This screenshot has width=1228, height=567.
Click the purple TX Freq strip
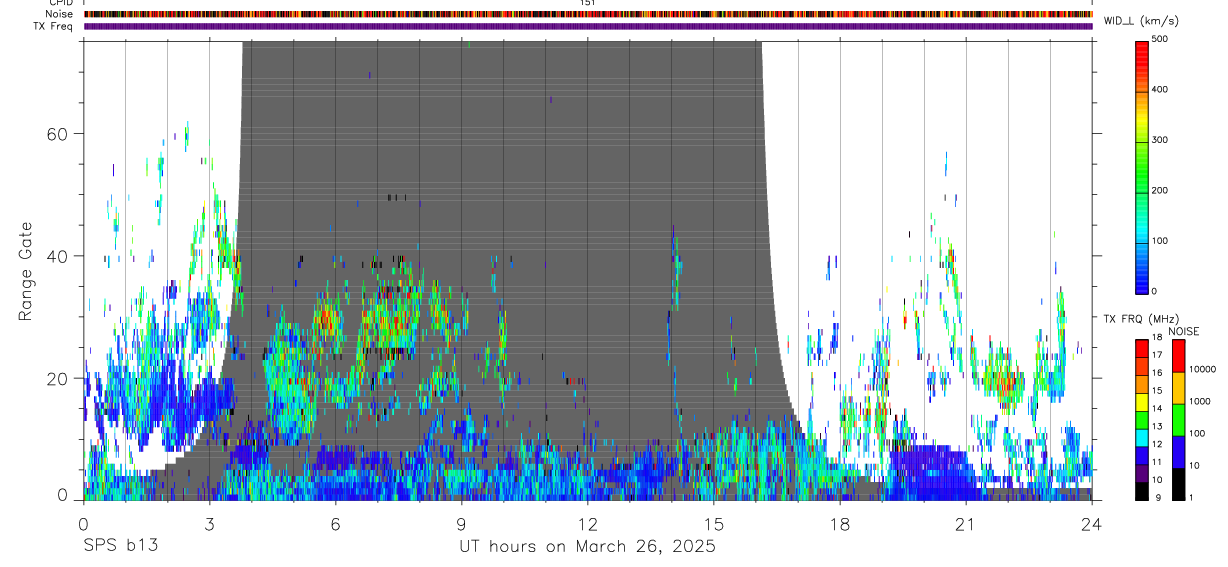click(x=588, y=26)
